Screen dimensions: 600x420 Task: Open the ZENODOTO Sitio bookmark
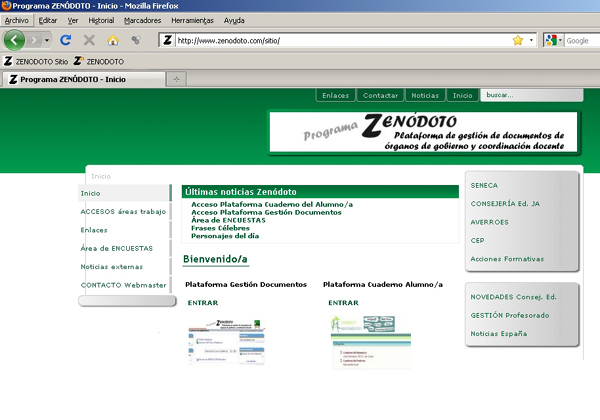coord(36,61)
